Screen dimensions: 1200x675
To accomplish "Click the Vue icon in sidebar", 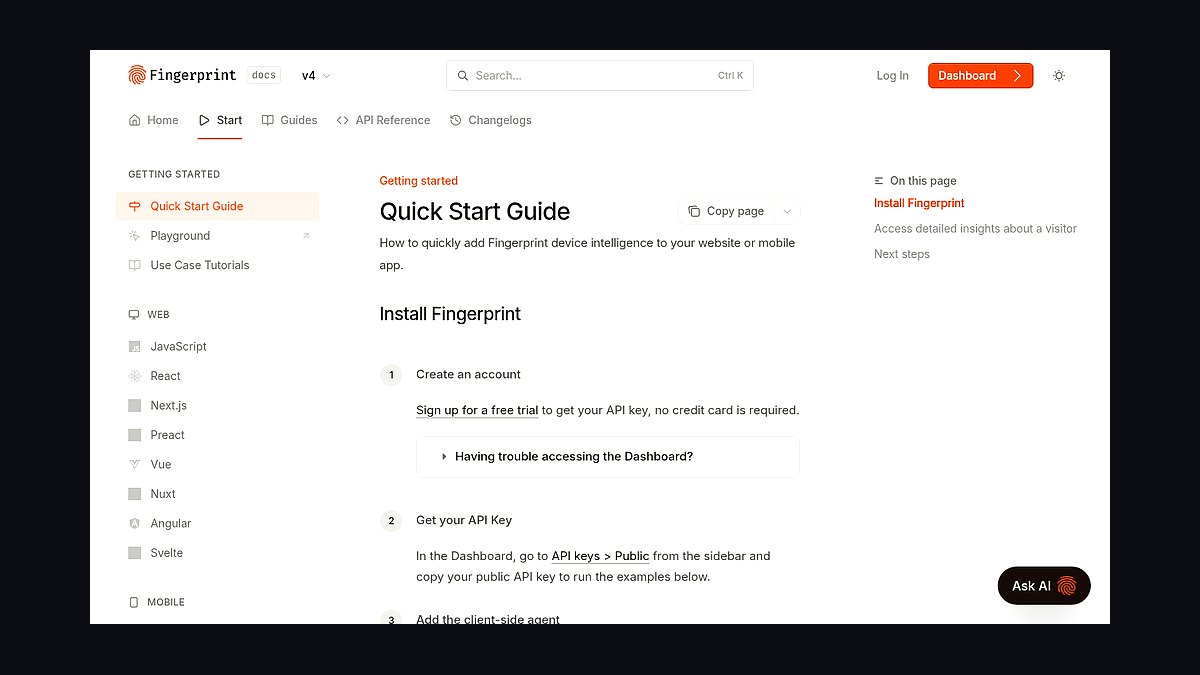I will (134, 465).
